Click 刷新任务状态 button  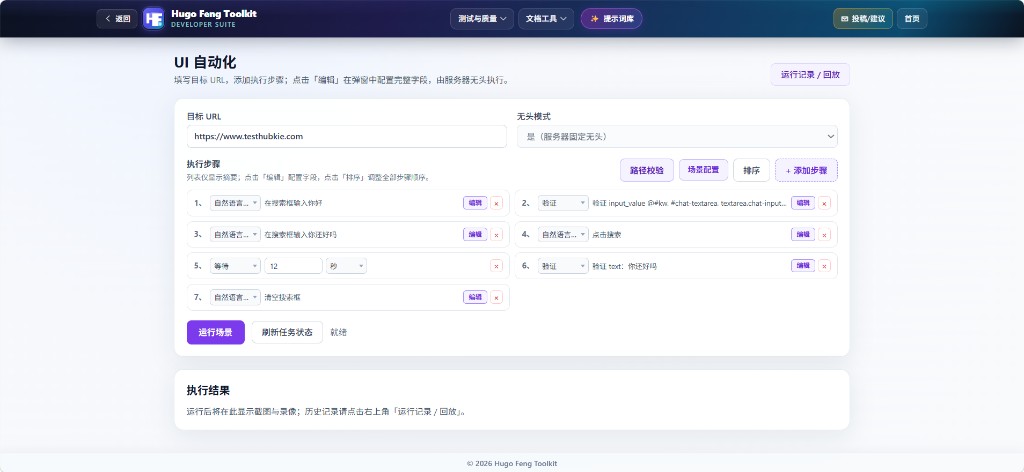pyautogui.click(x=287, y=332)
